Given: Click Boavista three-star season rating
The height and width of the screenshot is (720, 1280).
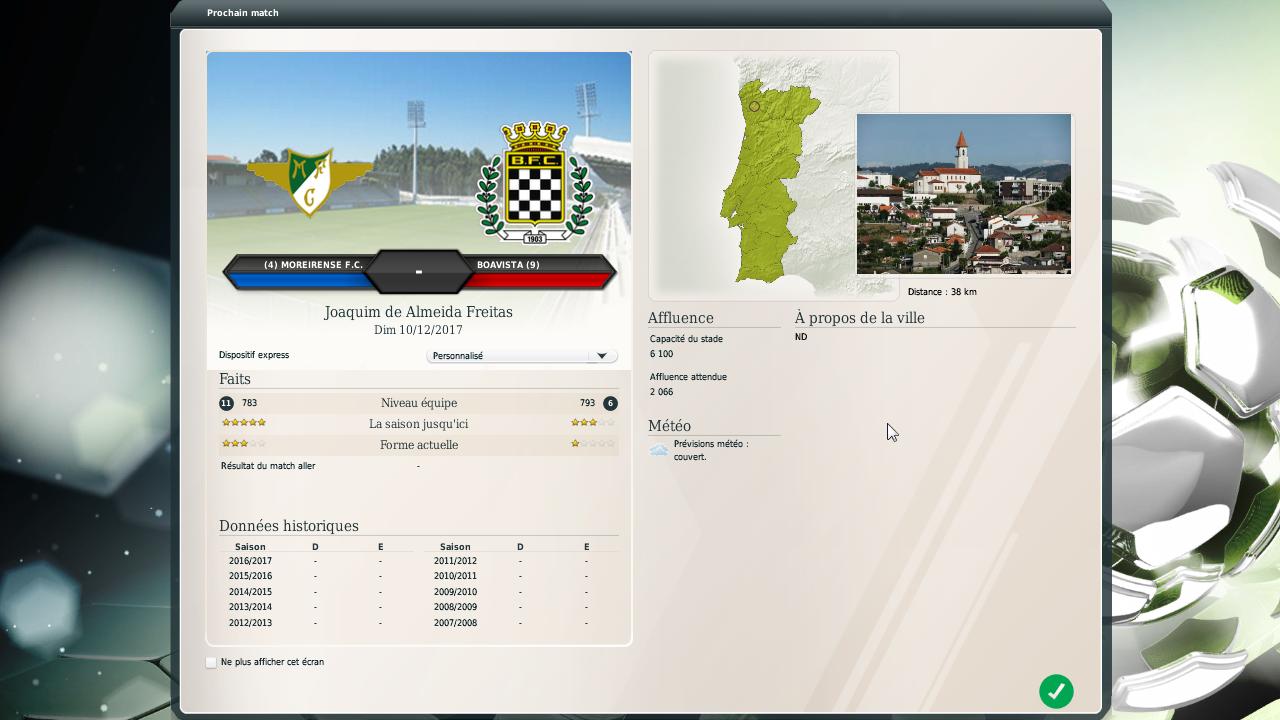Looking at the screenshot, I should (593, 423).
